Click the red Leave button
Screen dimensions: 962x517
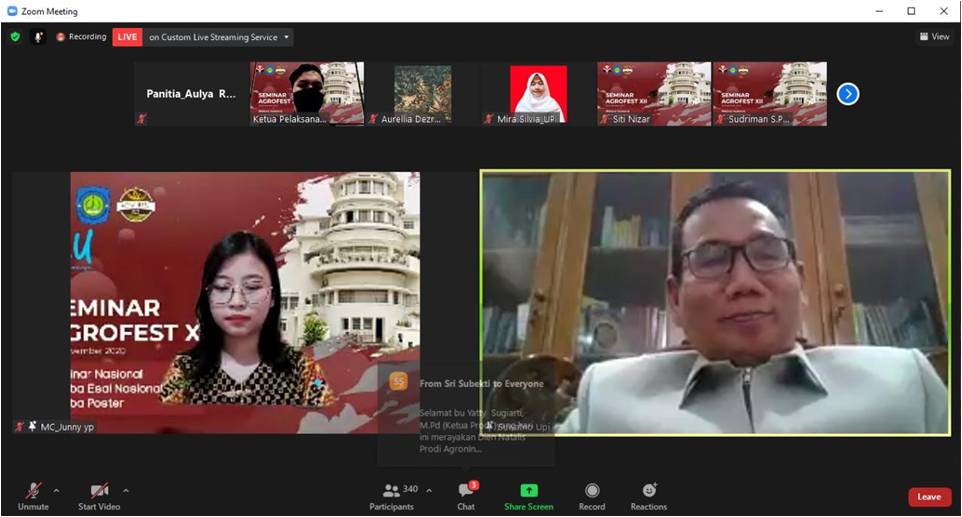(x=929, y=497)
